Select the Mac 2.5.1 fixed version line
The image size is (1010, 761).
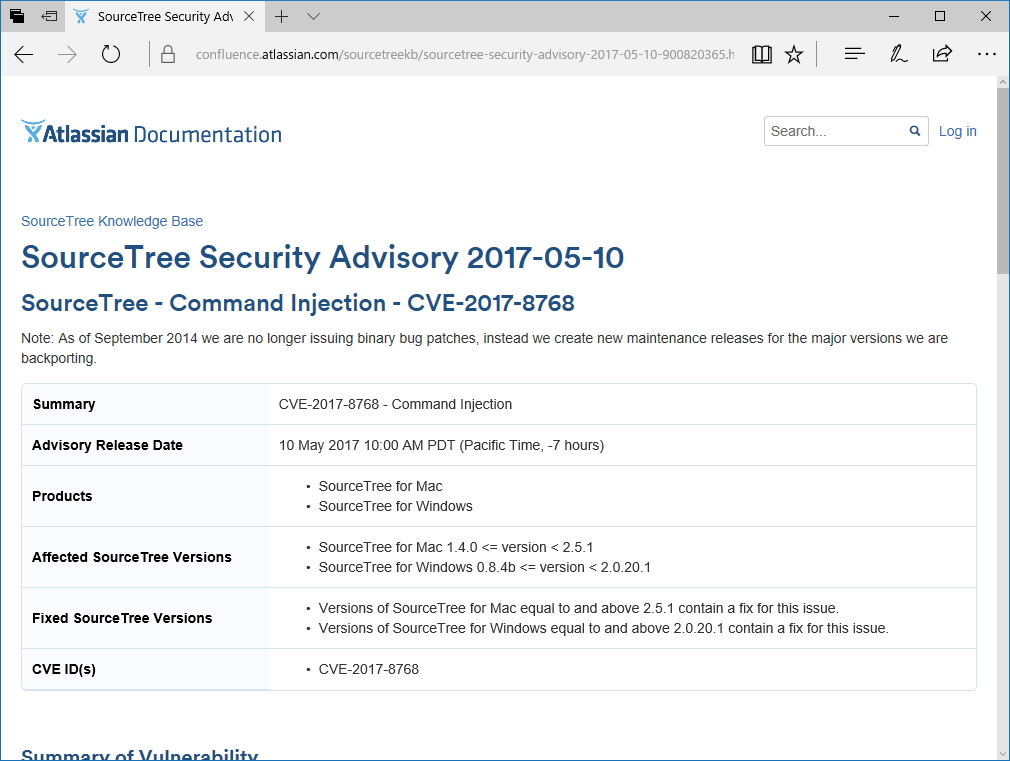click(578, 608)
